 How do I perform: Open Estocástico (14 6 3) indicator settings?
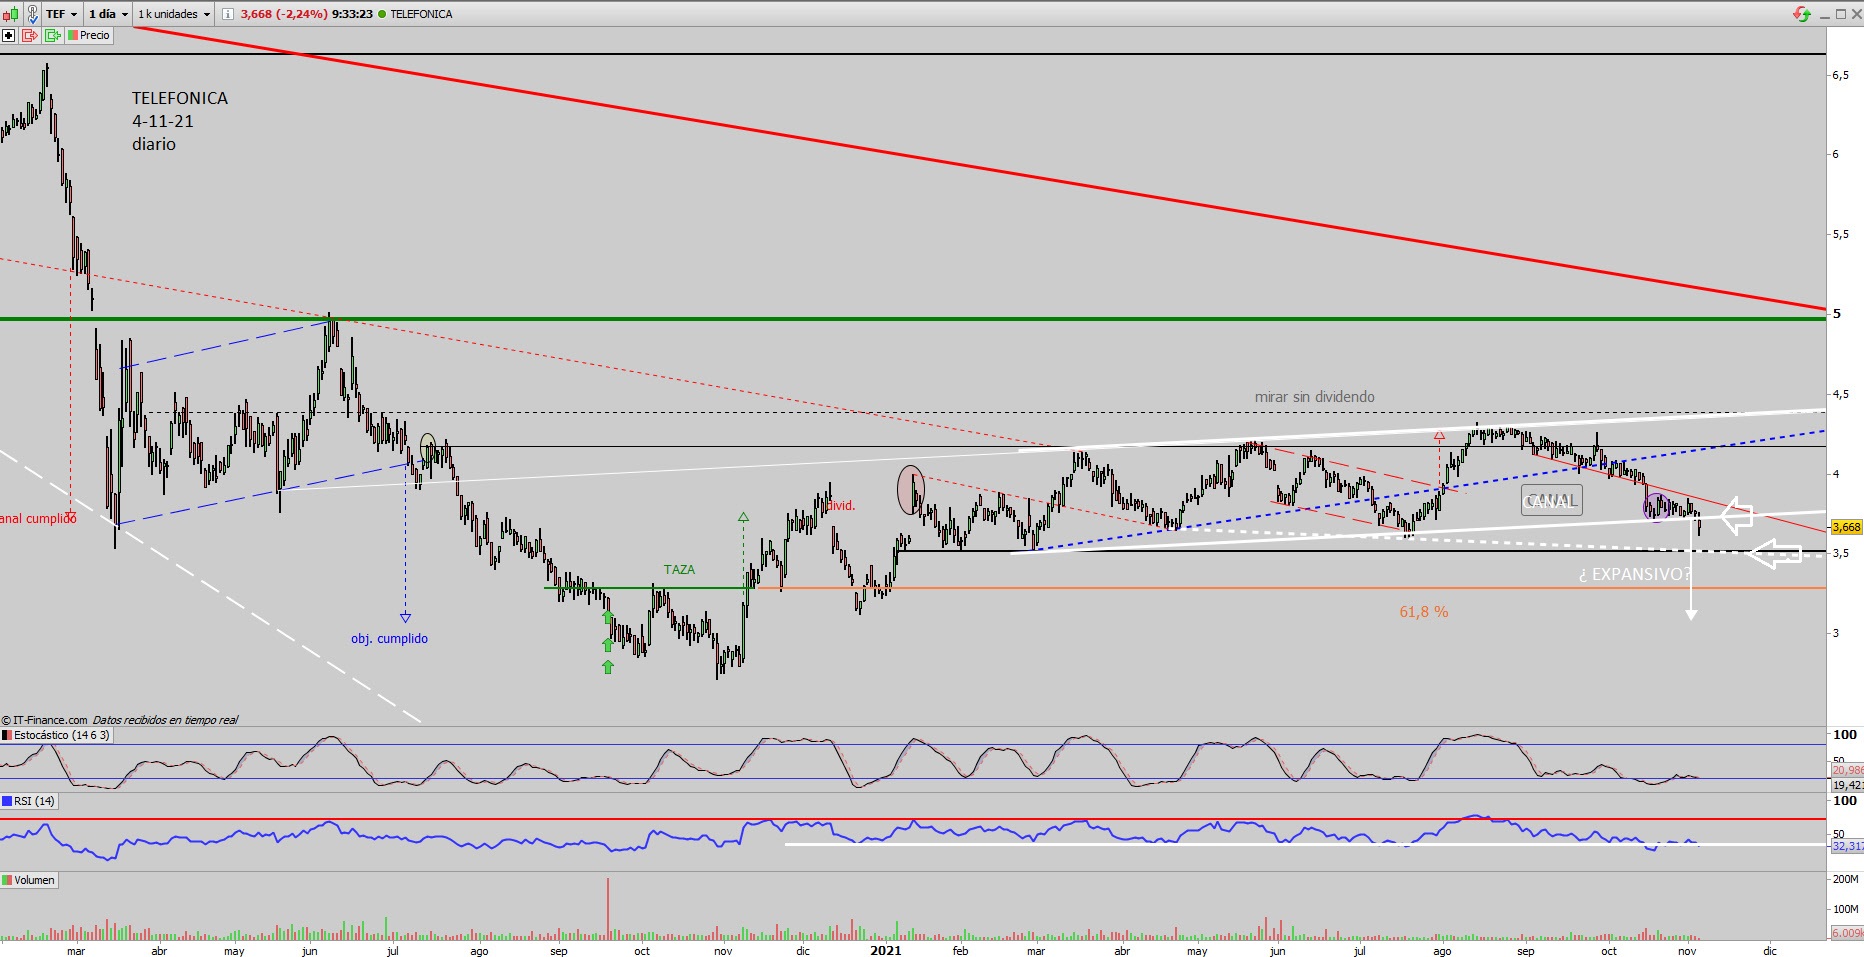click(x=56, y=735)
